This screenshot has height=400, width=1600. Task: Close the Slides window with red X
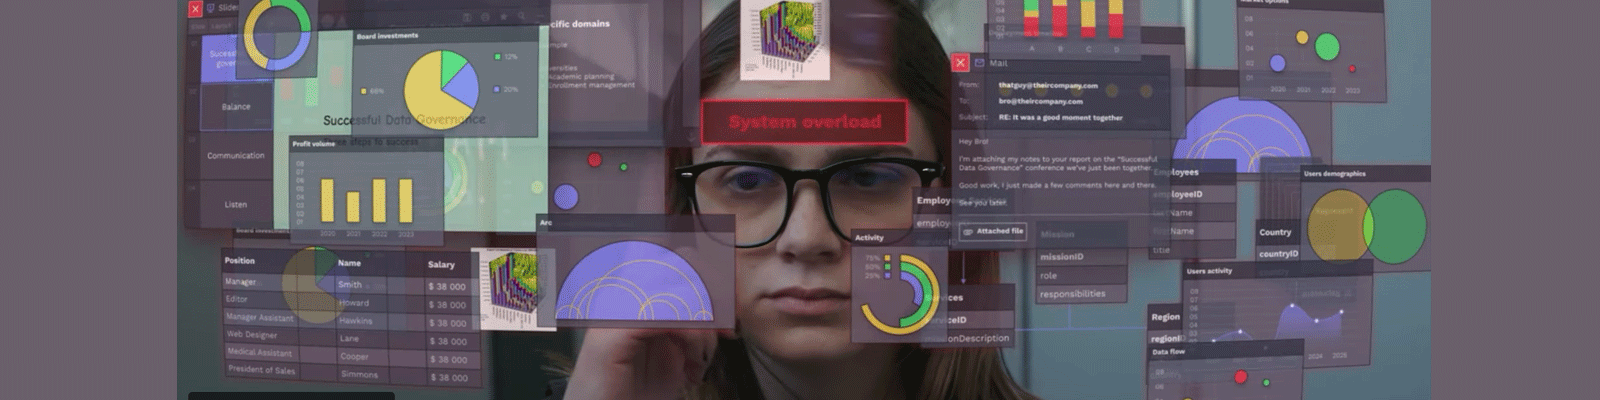[195, 9]
